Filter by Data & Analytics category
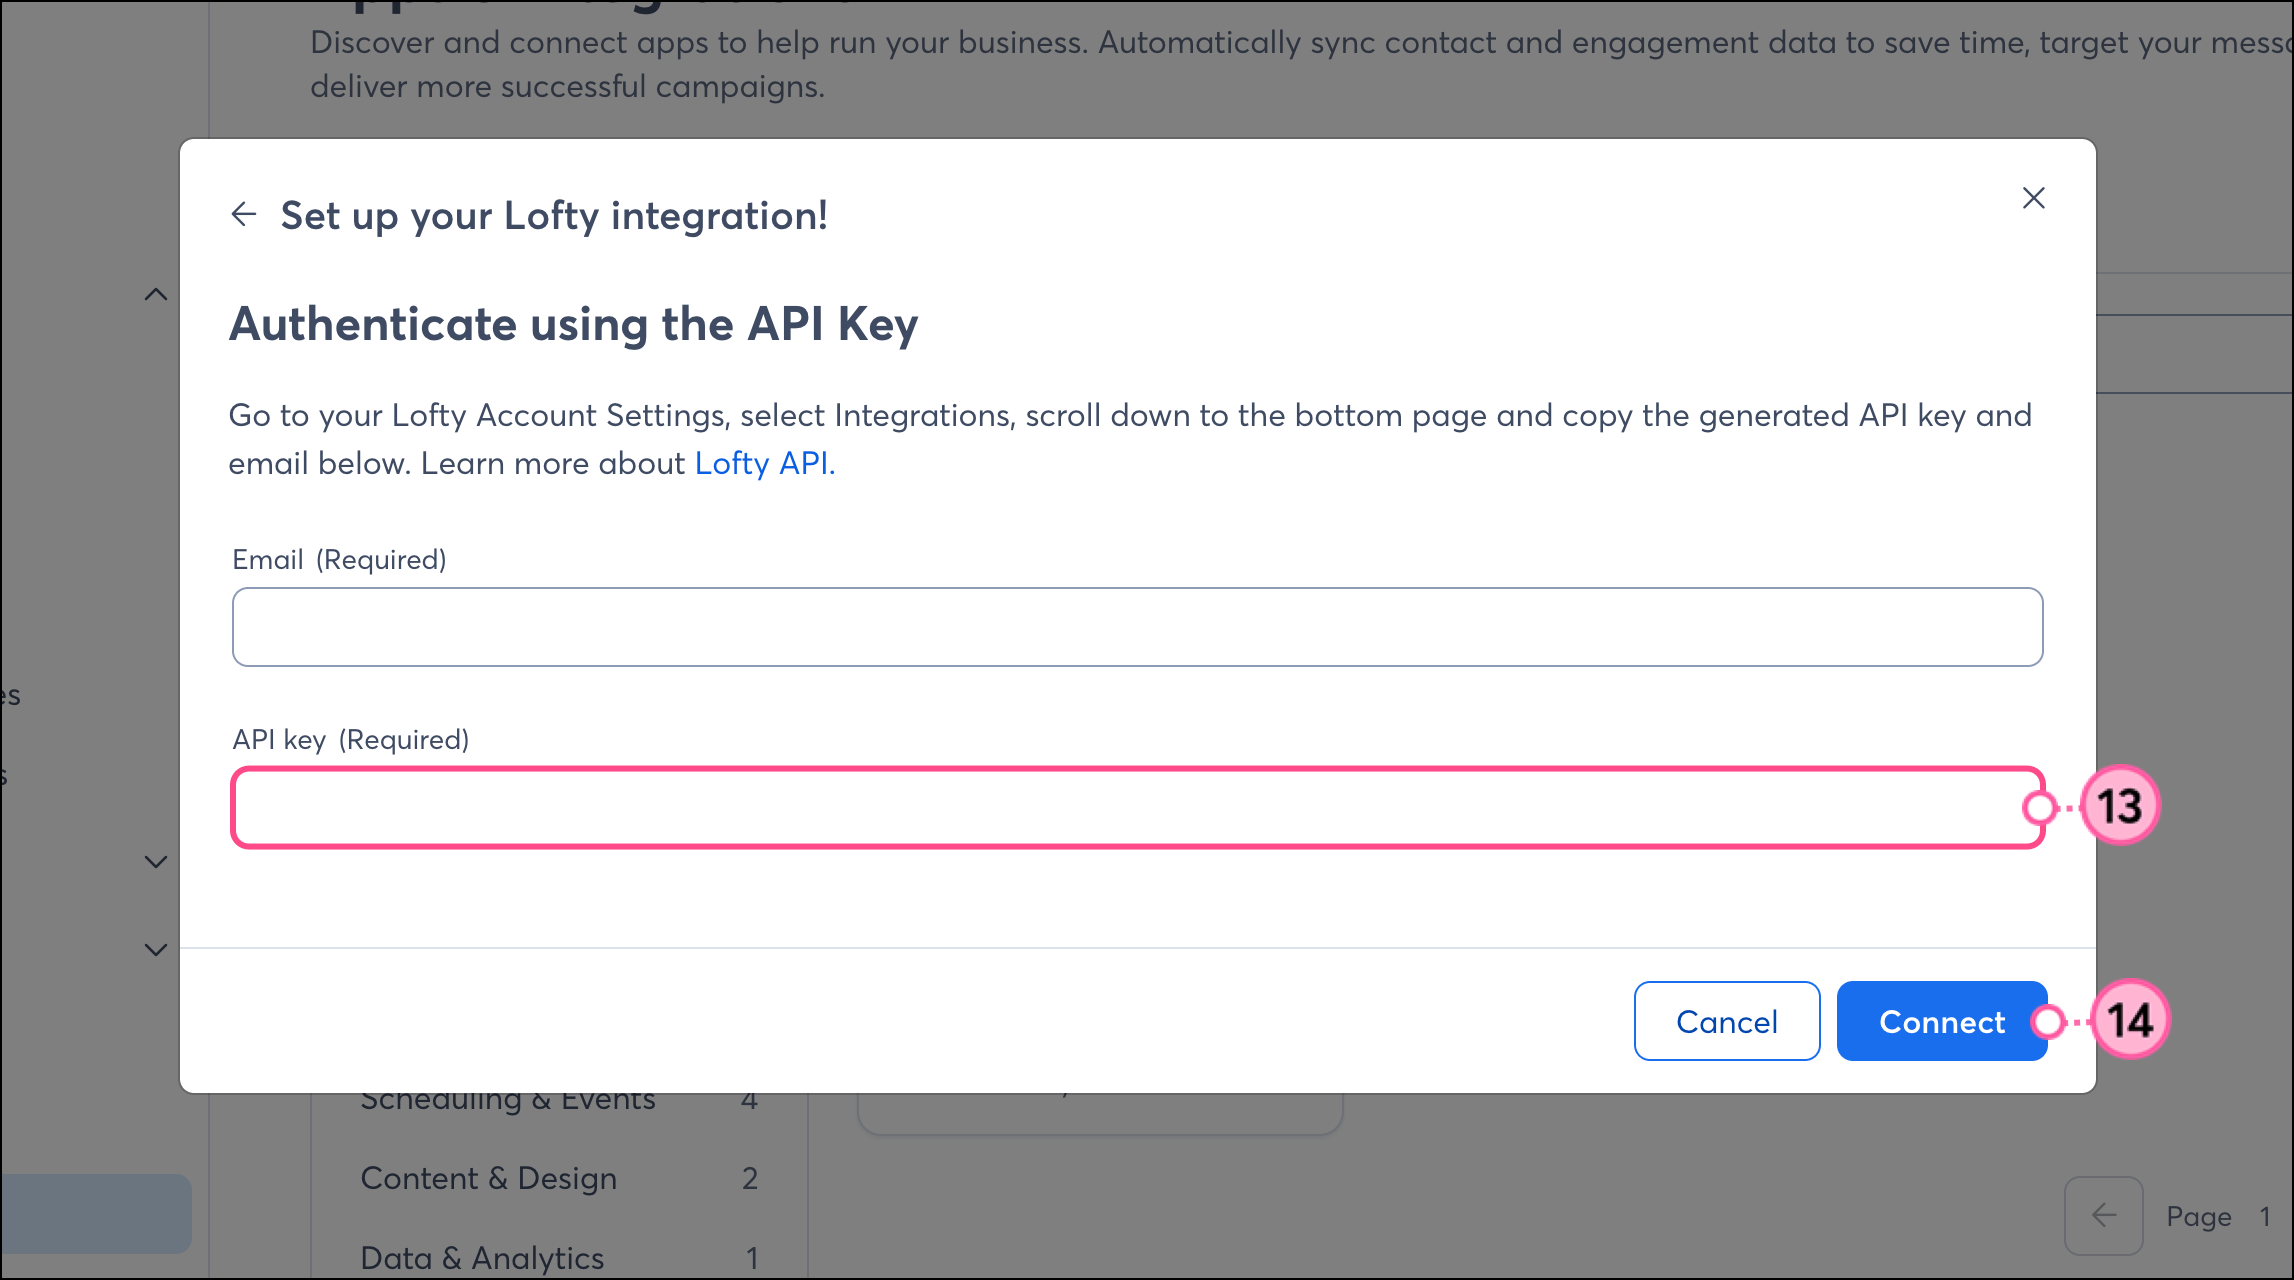 tap(482, 1257)
